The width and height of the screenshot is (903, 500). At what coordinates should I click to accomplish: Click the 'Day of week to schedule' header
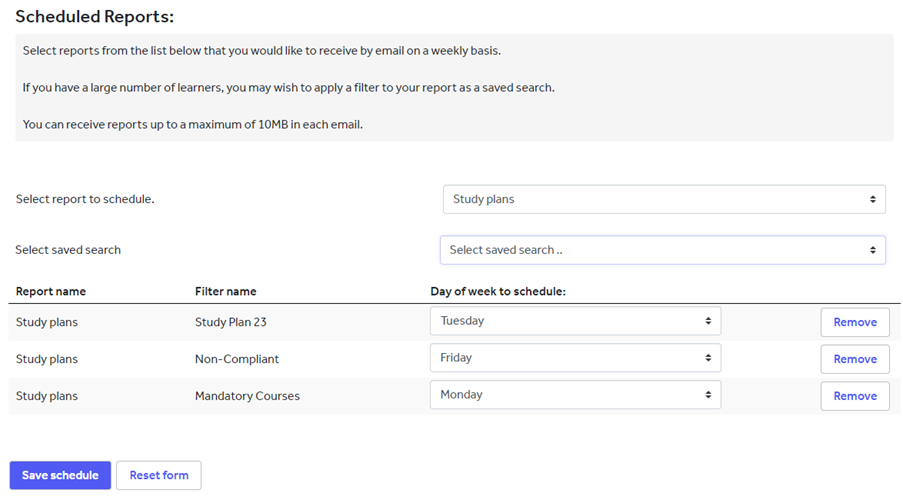coord(498,292)
